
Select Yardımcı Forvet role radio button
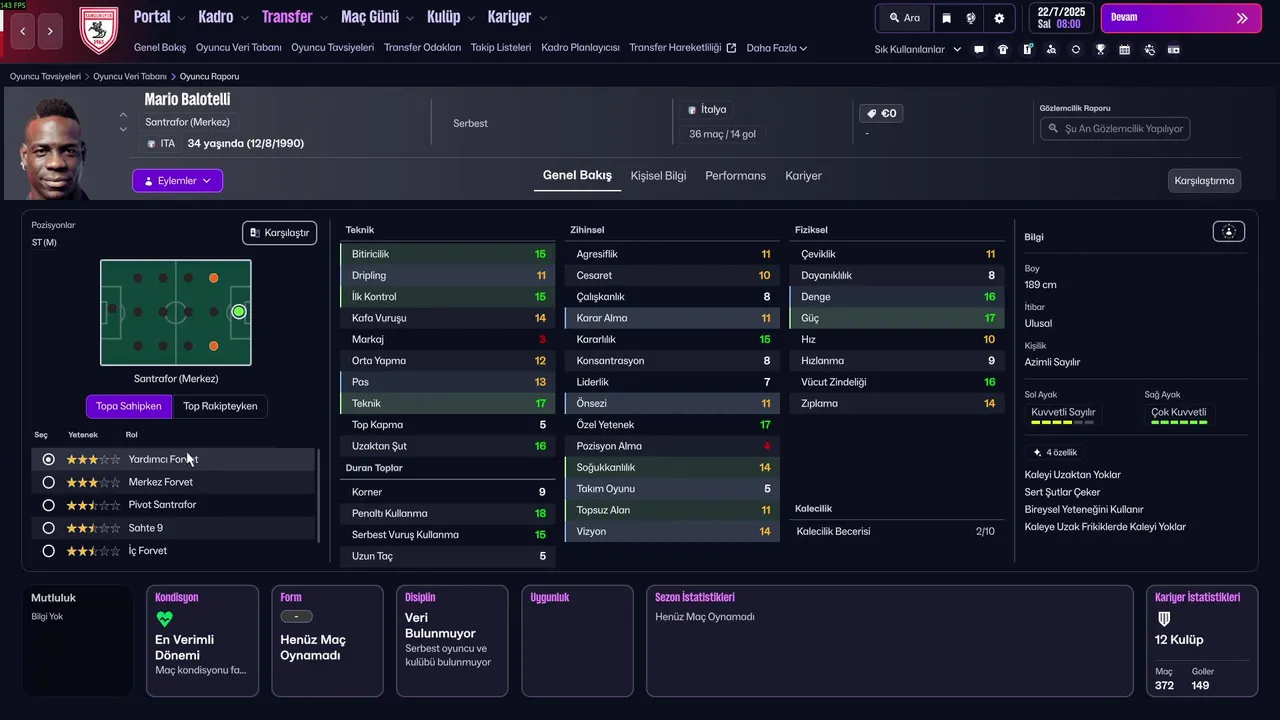coord(48,459)
